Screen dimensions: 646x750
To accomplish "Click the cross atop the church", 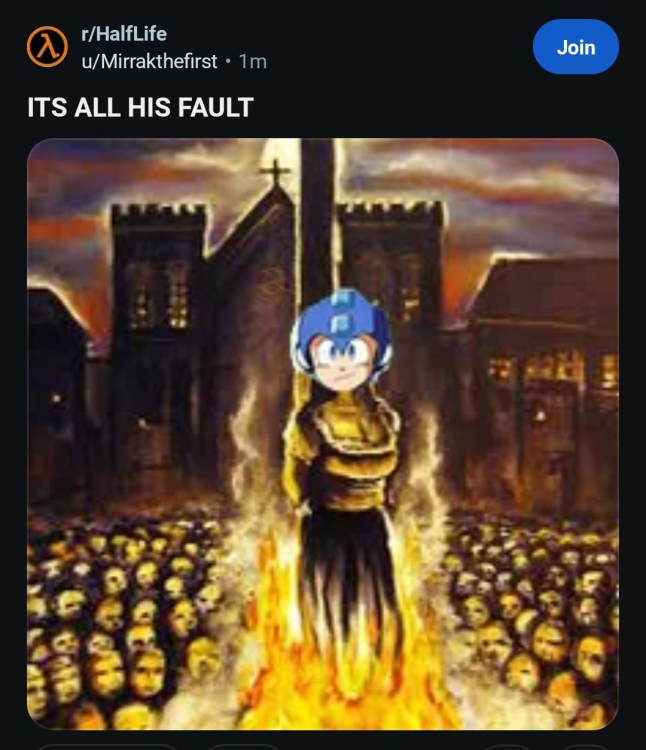I will point(274,173).
